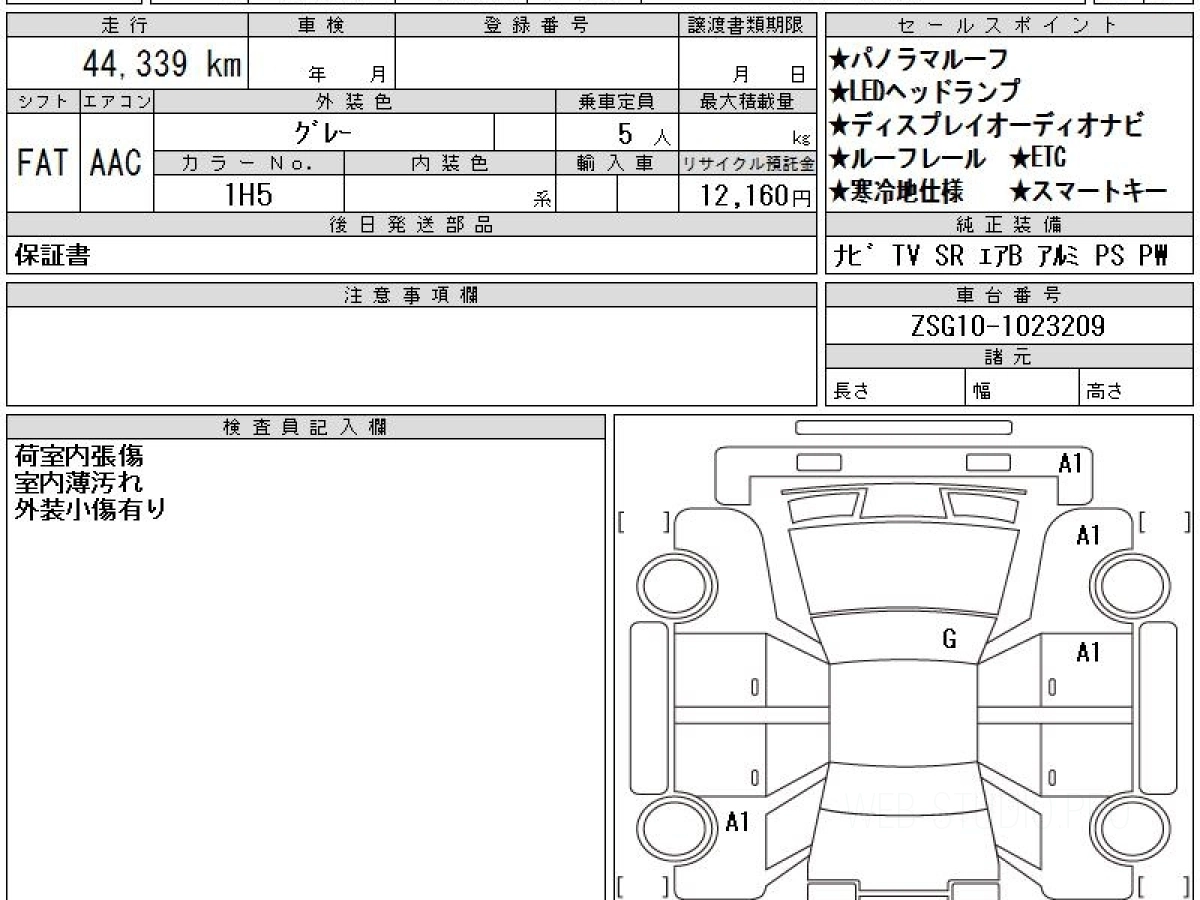Click the 長さ dimension cell

pyautogui.click(x=896, y=388)
